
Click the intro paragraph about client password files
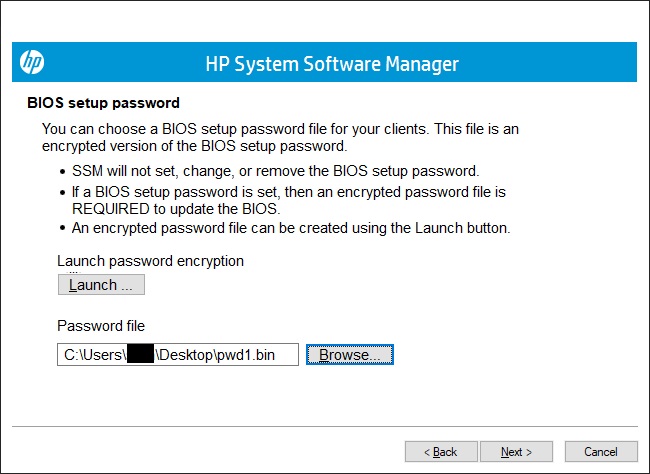point(280,138)
